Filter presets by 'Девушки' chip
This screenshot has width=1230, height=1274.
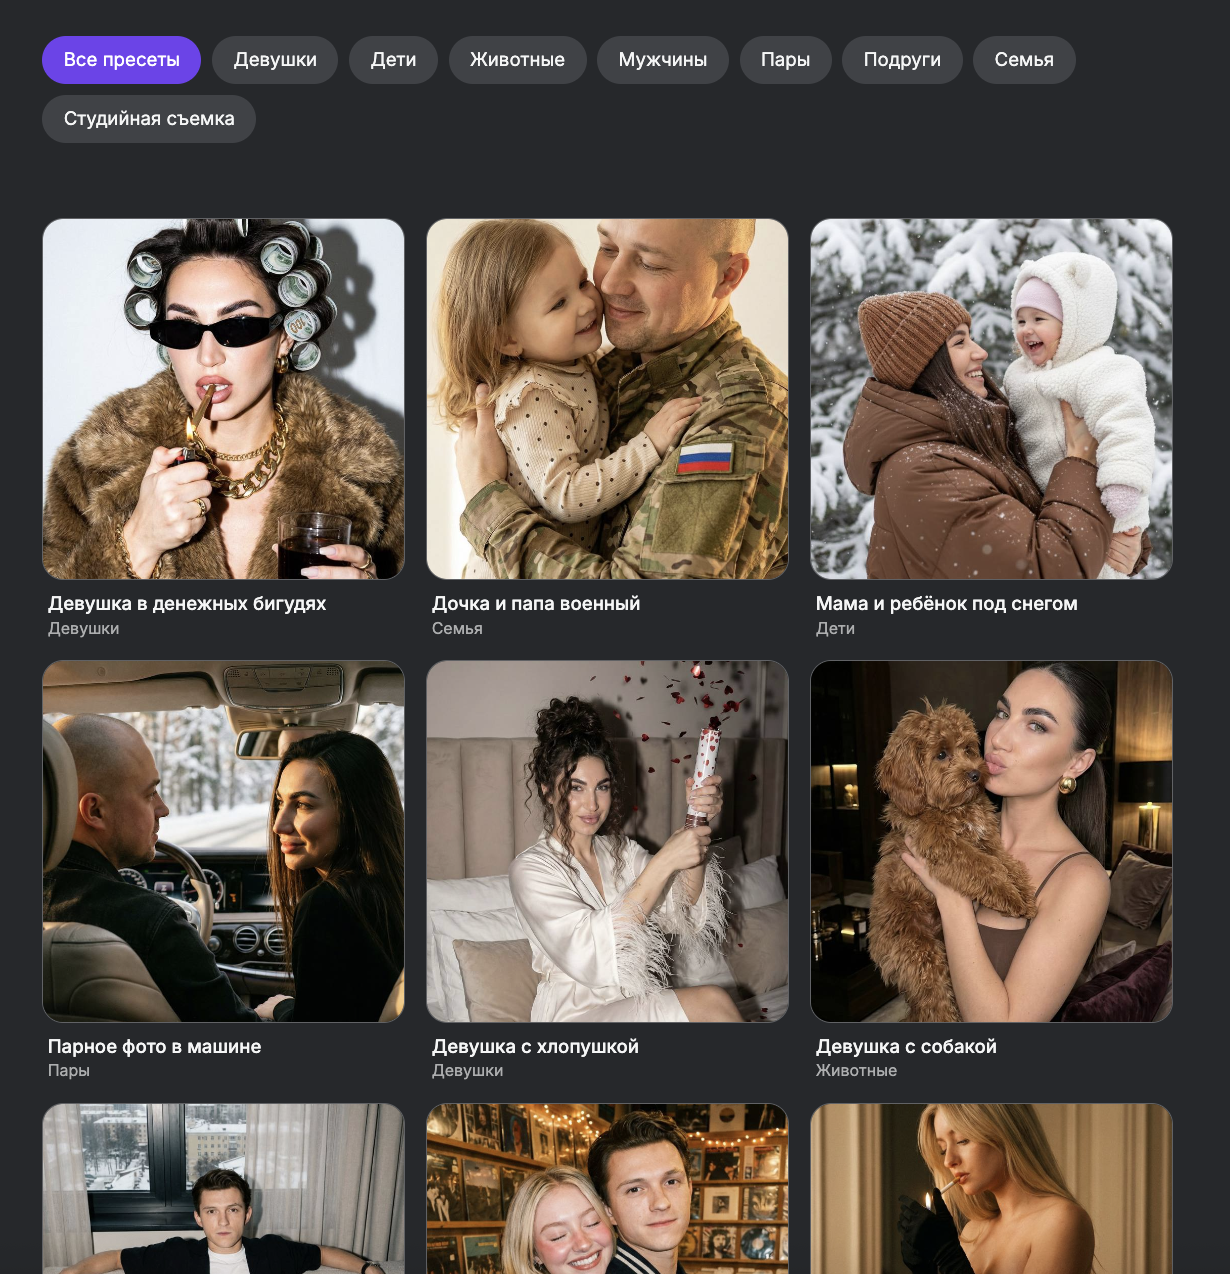[x=275, y=60]
